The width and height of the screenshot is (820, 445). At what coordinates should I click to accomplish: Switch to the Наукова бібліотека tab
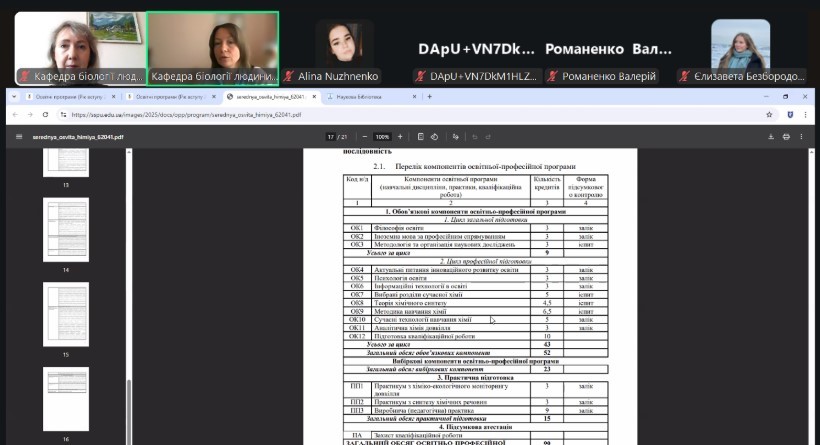point(365,97)
